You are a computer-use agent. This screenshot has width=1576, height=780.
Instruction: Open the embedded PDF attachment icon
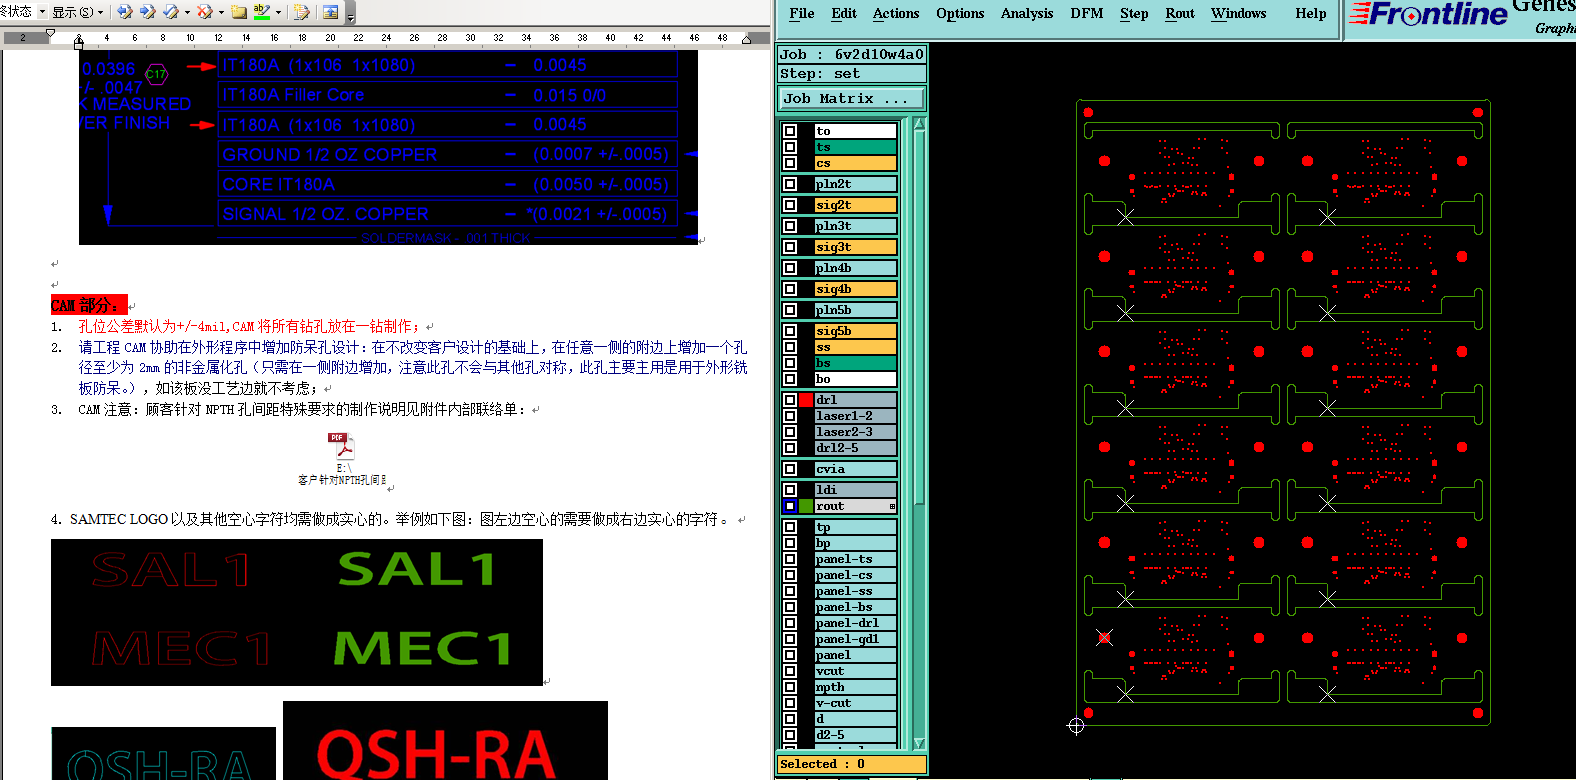click(x=341, y=446)
